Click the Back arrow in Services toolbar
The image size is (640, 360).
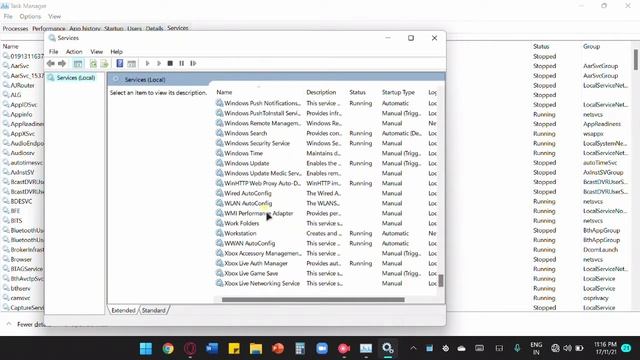tap(51, 63)
